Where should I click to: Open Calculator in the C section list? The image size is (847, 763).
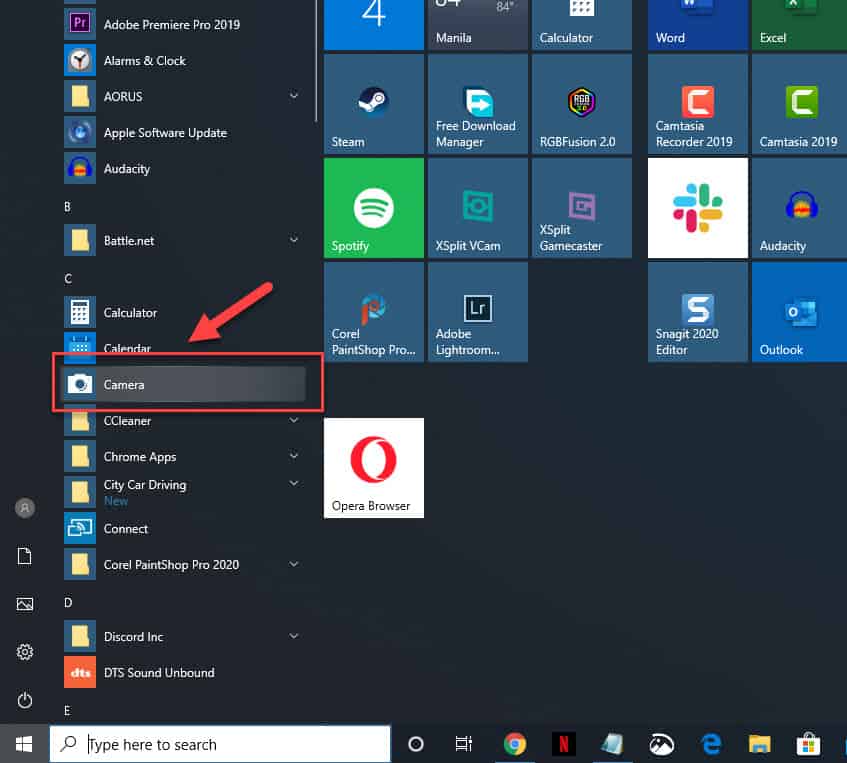point(184,312)
